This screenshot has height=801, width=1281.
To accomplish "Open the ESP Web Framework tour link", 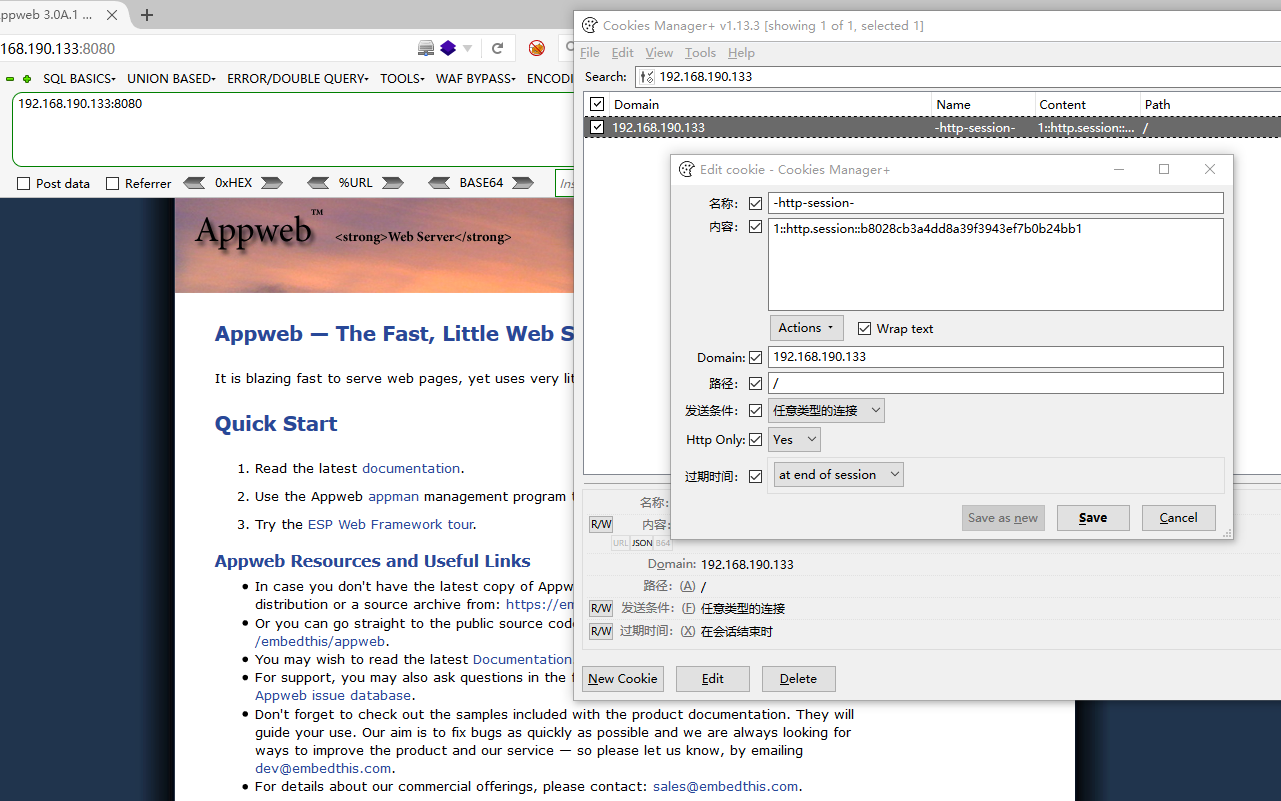I will (x=391, y=525).
